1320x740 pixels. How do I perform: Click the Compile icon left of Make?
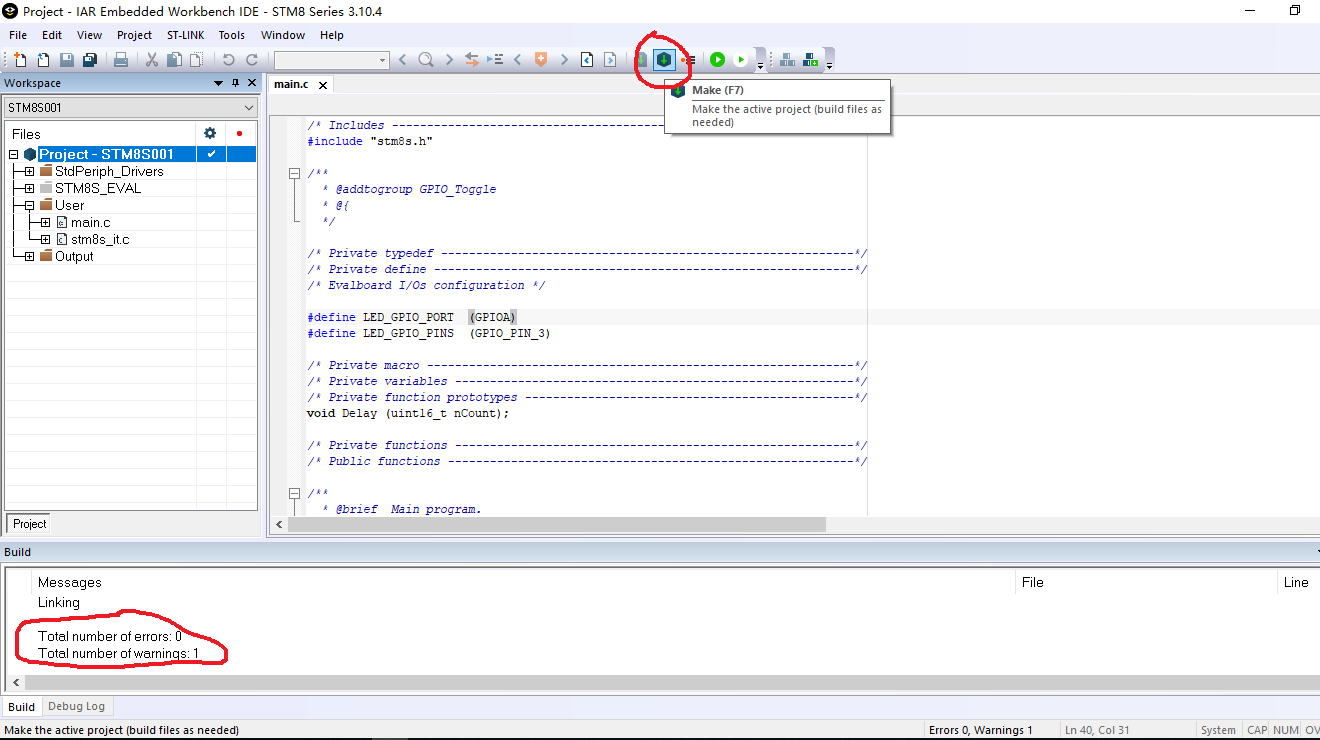[642, 60]
